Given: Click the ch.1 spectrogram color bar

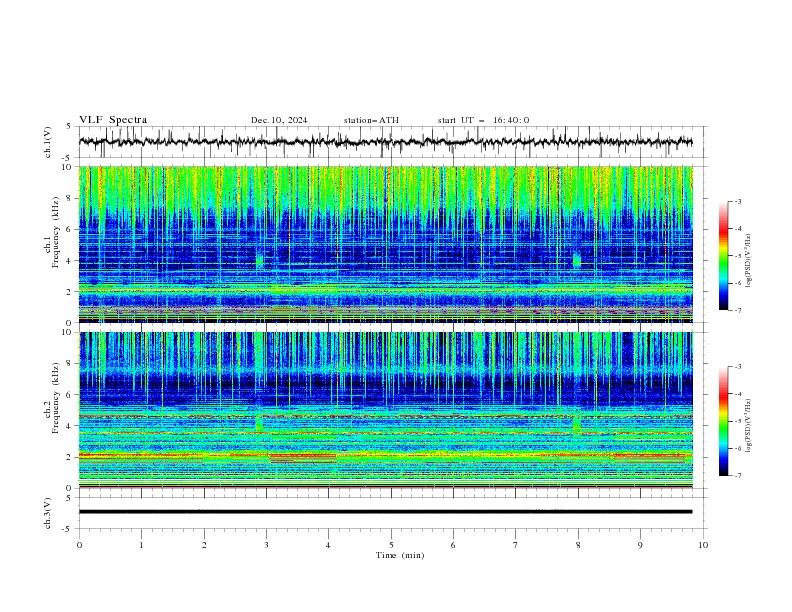Looking at the screenshot, I should (724, 256).
